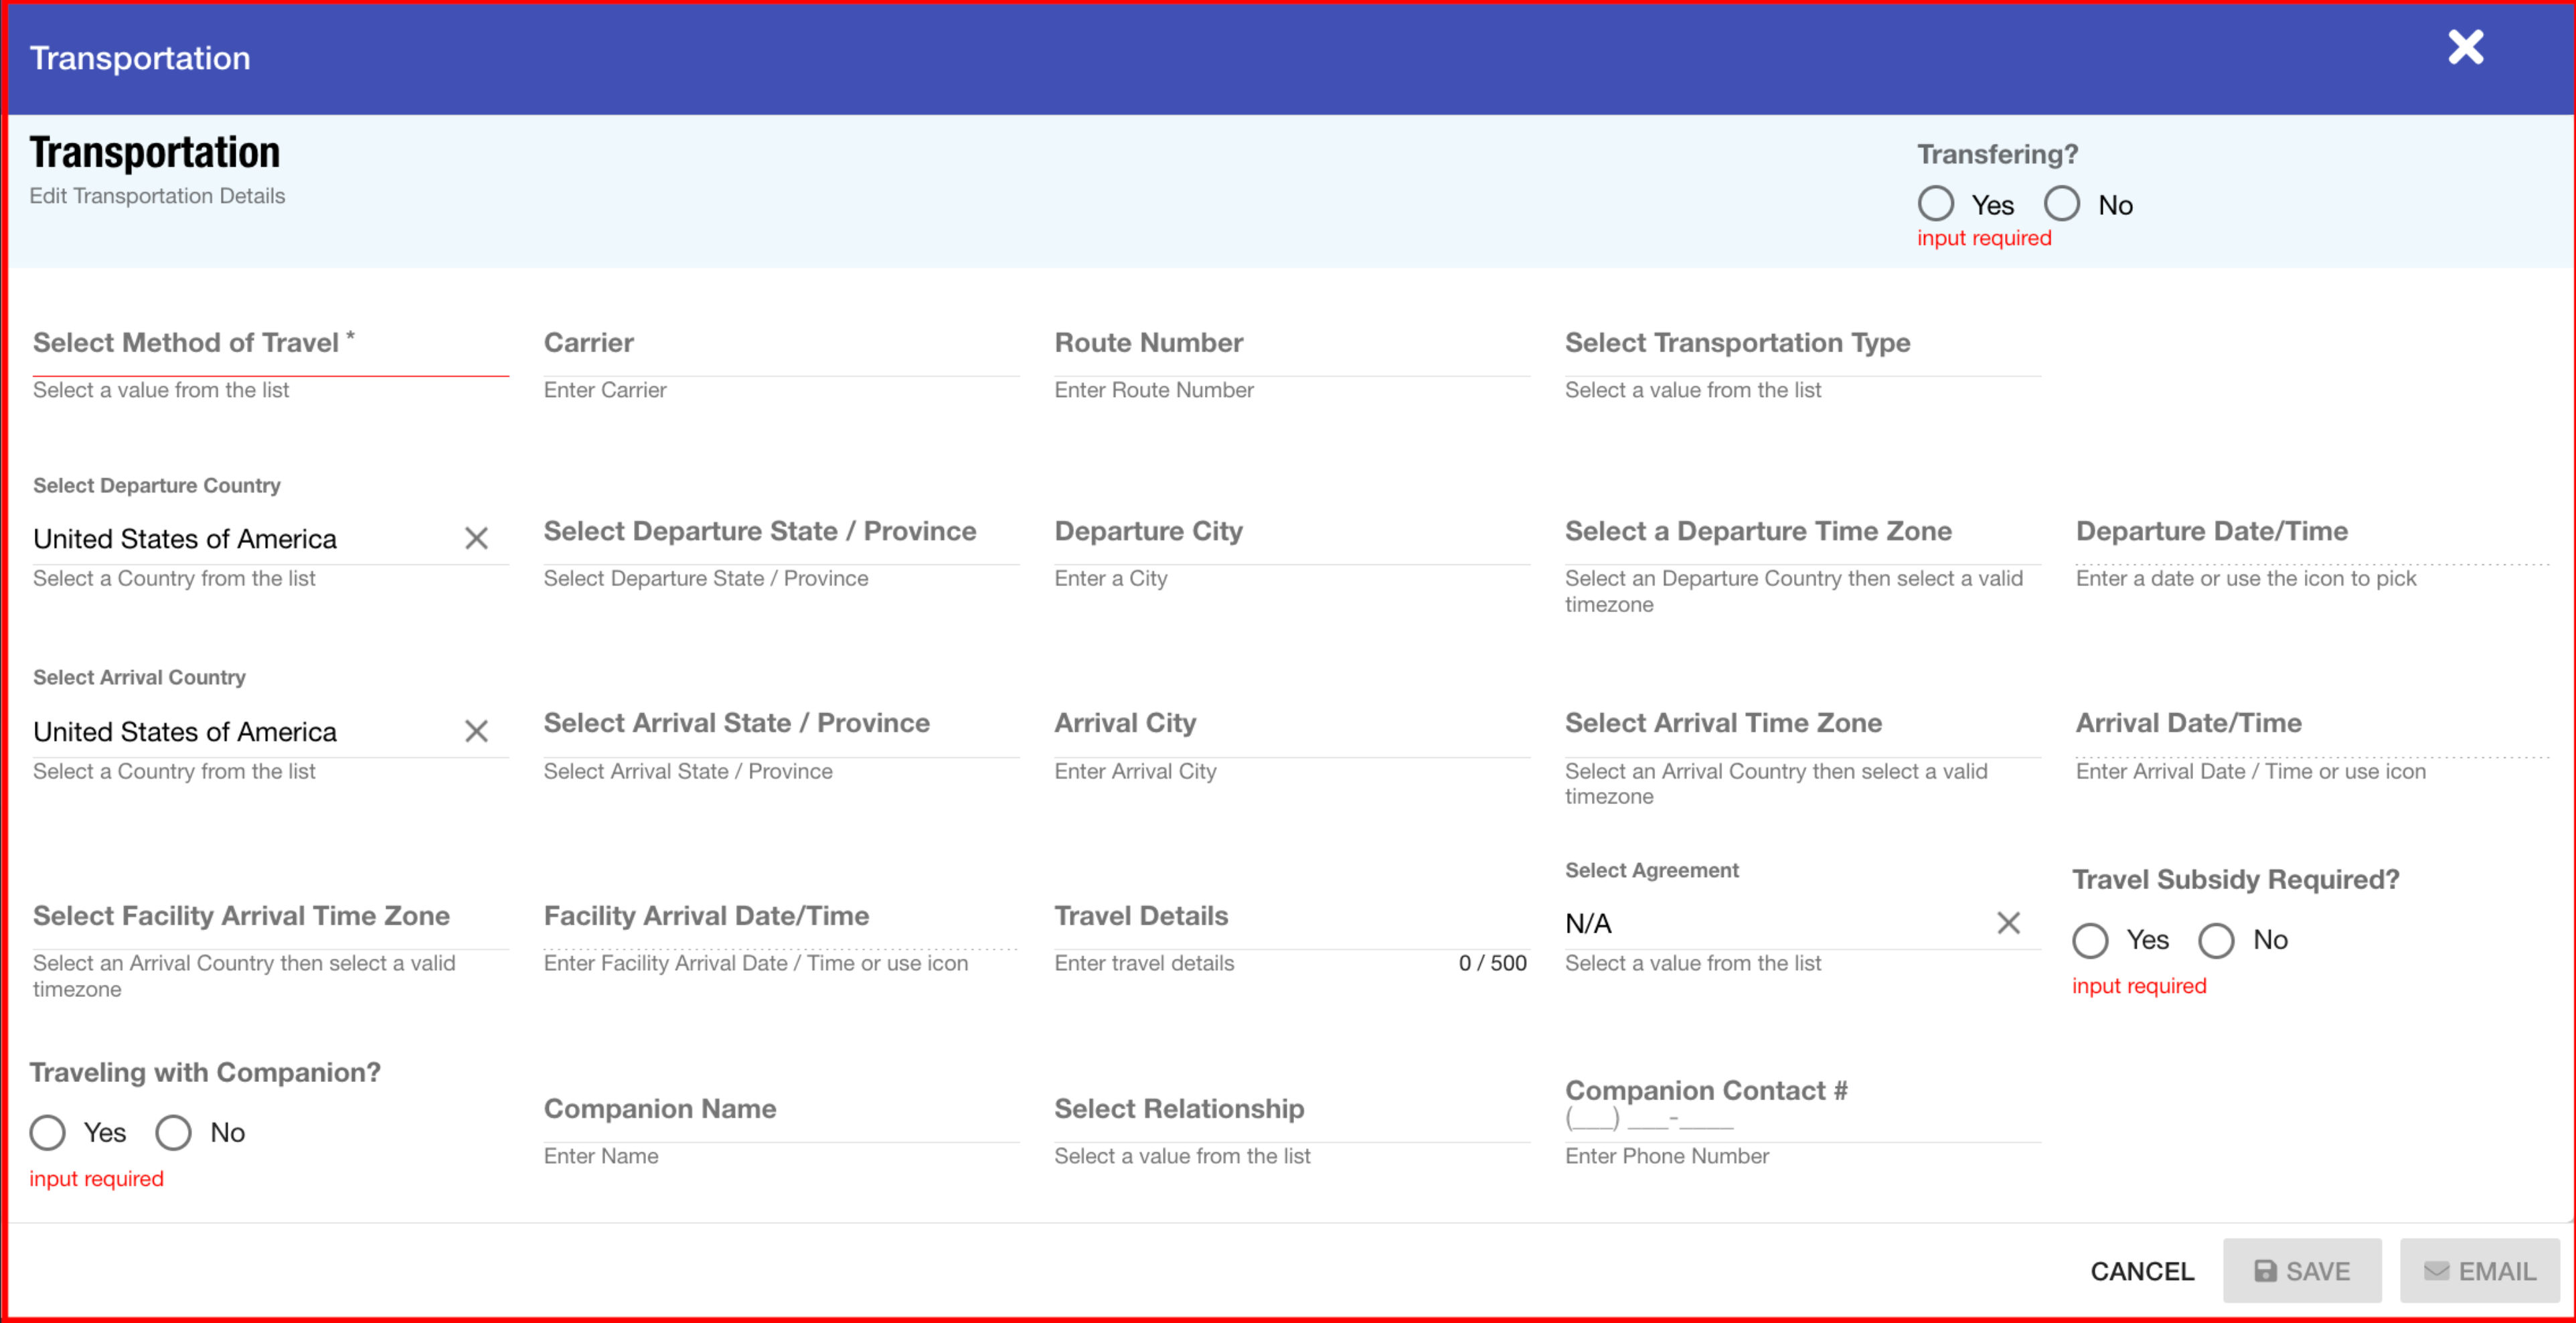Open the Select Relationship dropdown
2576x1323 pixels.
(1291, 1110)
